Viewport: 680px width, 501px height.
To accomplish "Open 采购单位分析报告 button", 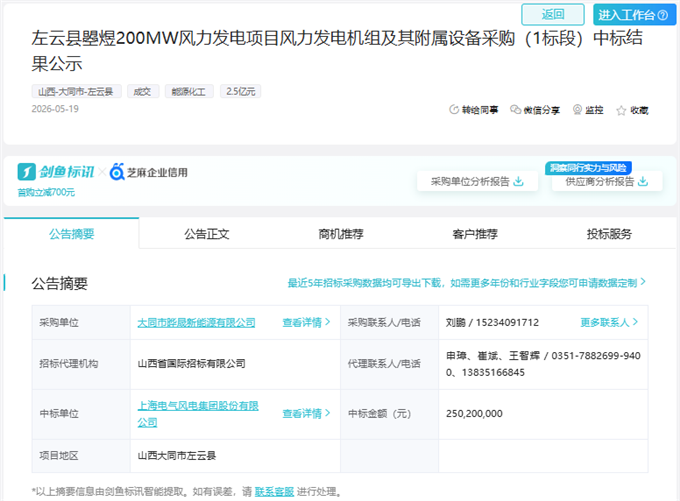I will (x=477, y=181).
